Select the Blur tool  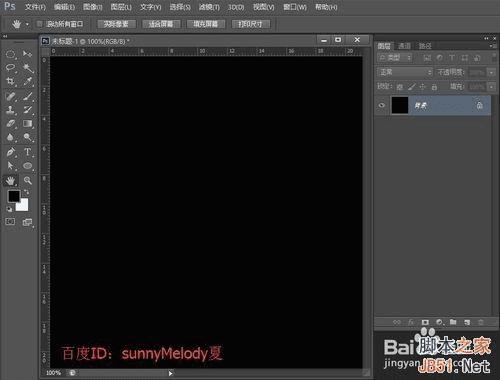pos(11,137)
